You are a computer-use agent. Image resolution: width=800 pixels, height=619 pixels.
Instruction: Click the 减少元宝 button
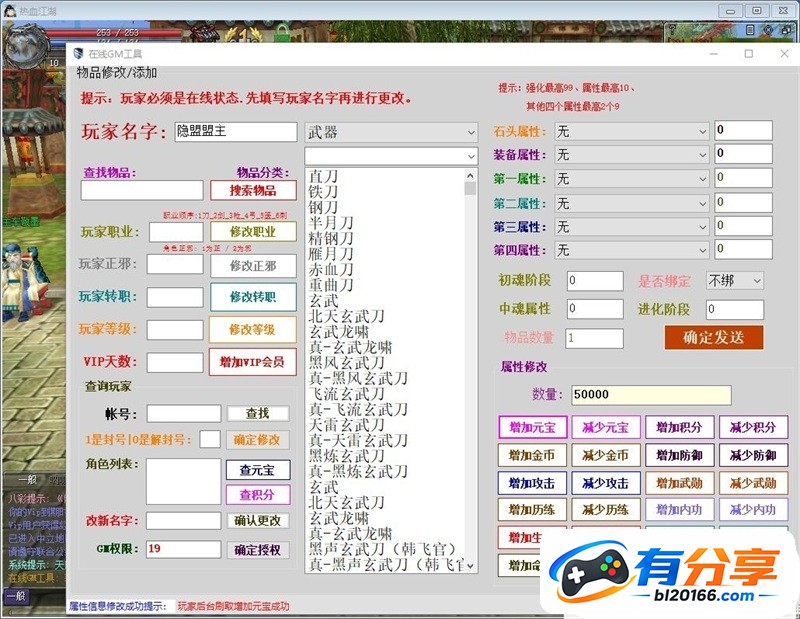pos(606,427)
